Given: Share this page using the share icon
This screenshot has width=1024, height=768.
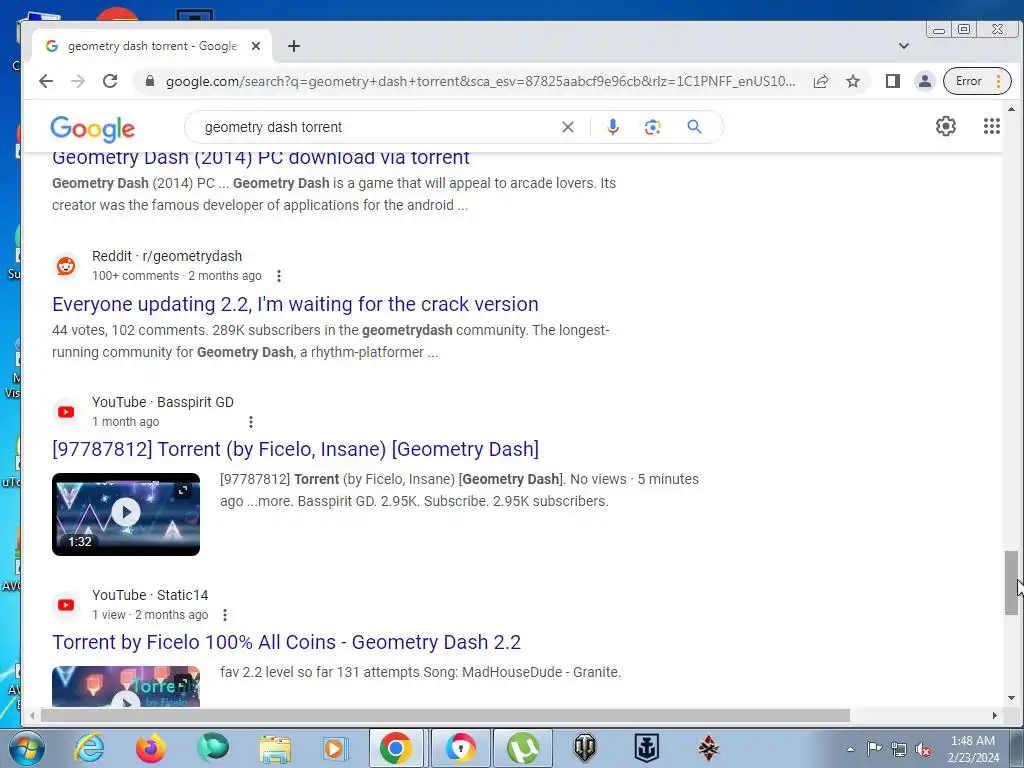Looking at the screenshot, I should pos(821,81).
